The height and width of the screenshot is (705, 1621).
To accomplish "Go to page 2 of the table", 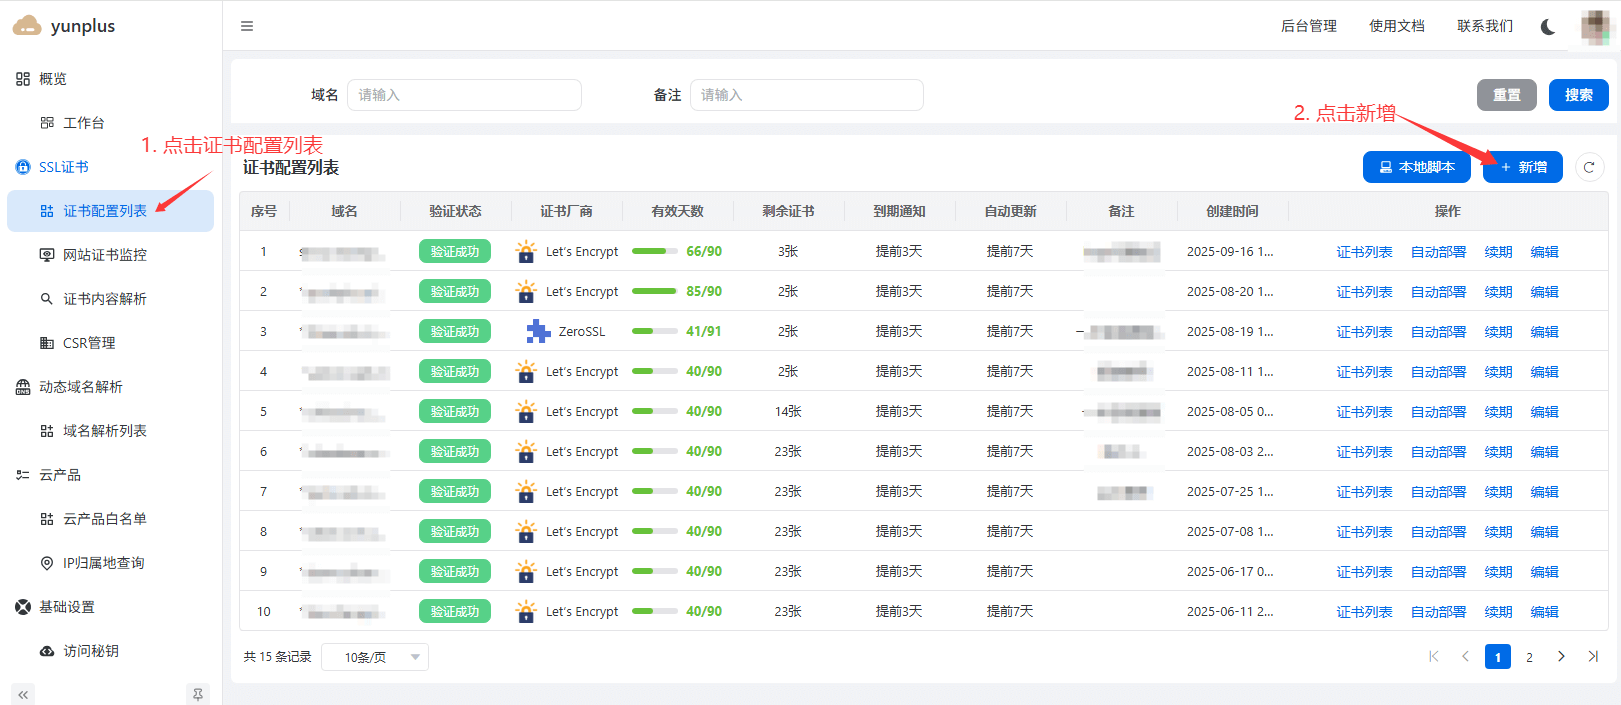I will [1529, 657].
